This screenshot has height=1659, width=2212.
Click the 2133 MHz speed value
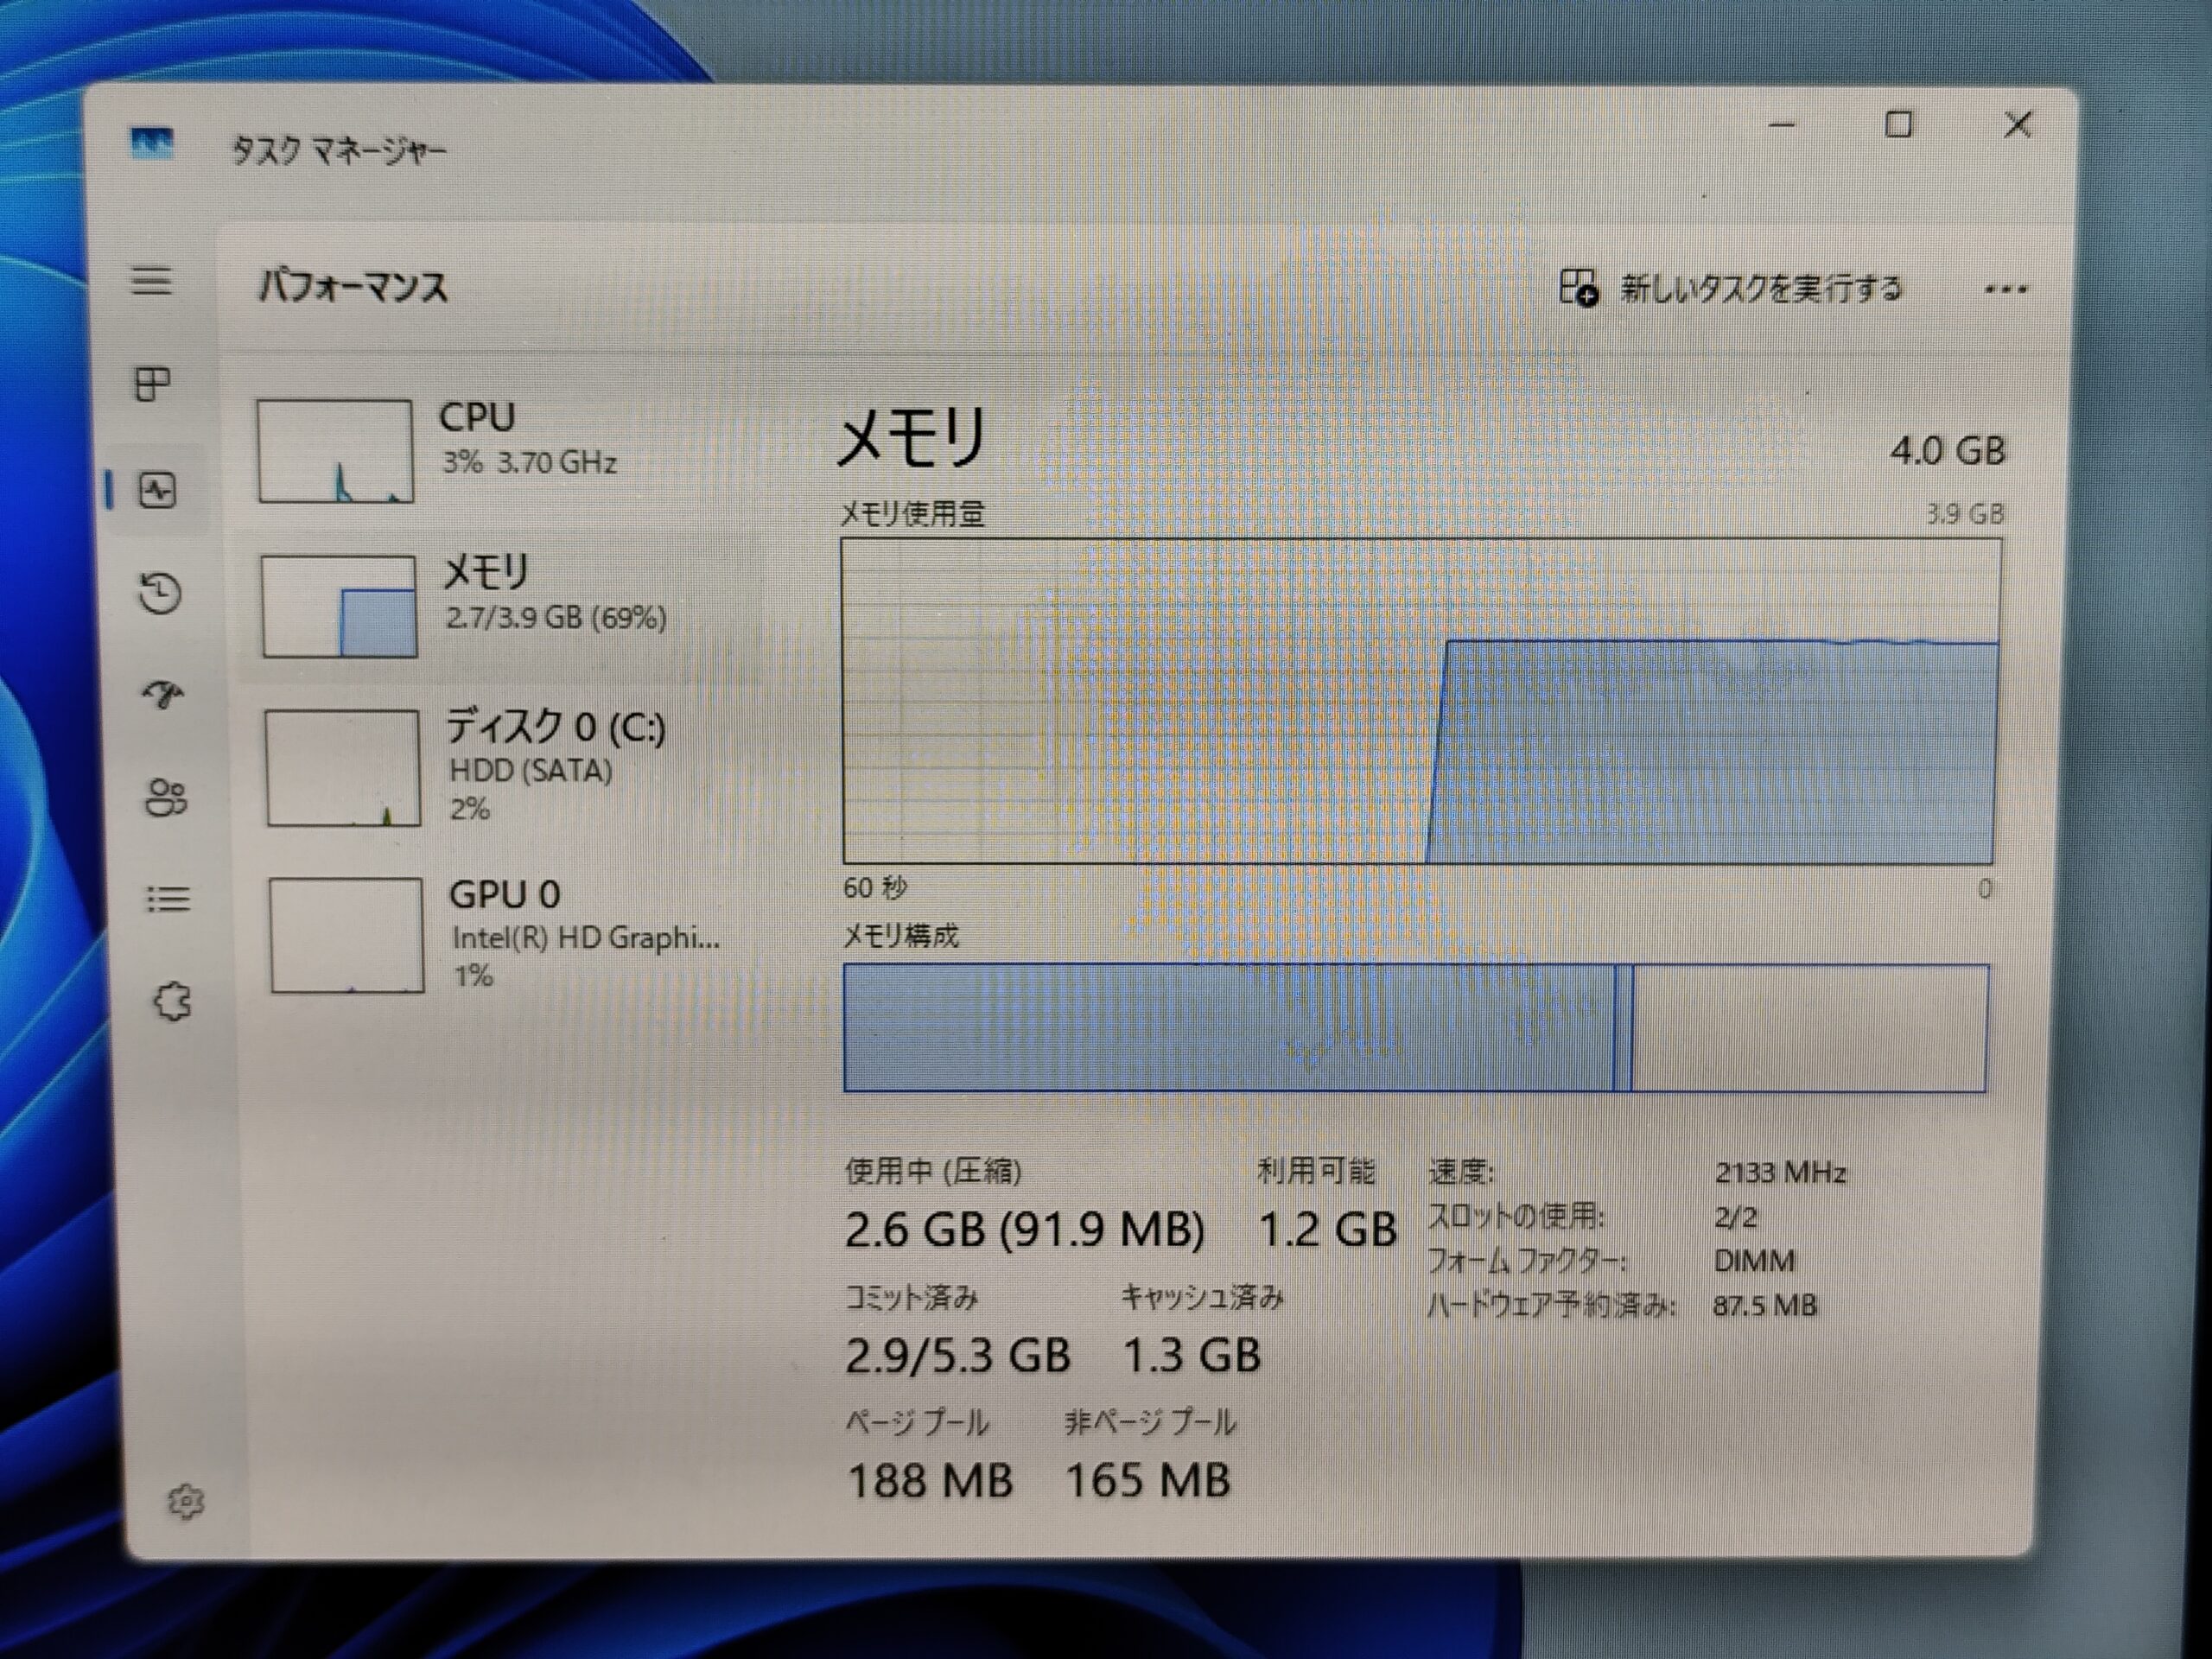click(x=1780, y=1172)
